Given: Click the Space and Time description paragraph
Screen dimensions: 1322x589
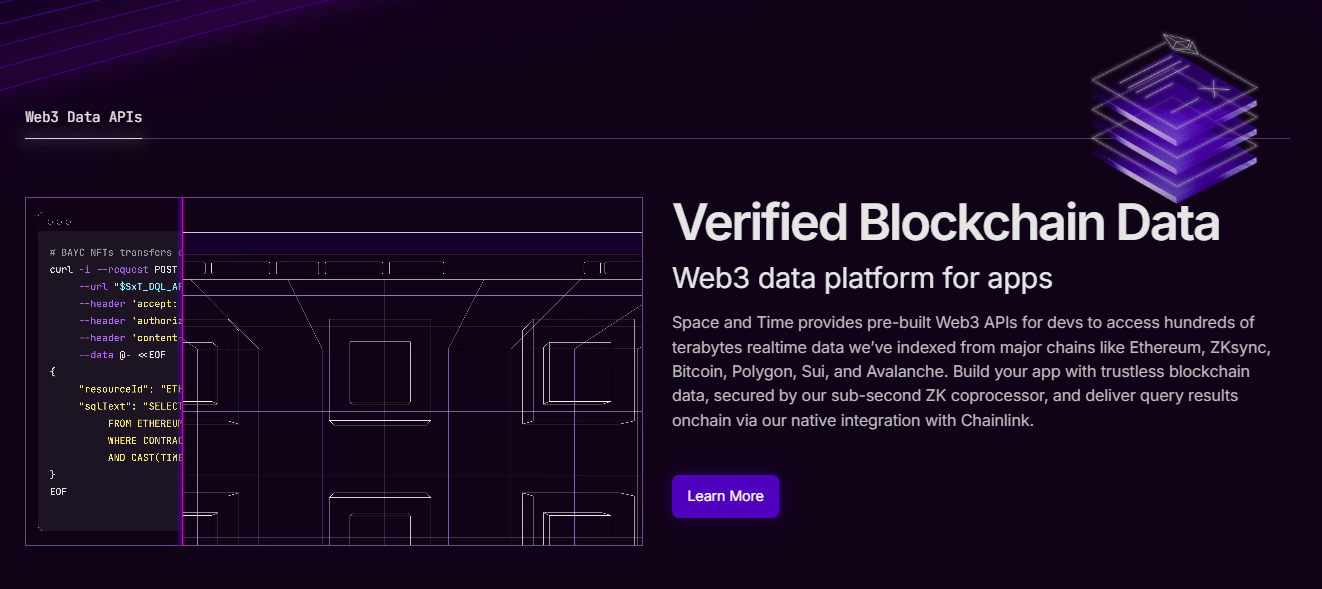Looking at the screenshot, I should 970,371.
